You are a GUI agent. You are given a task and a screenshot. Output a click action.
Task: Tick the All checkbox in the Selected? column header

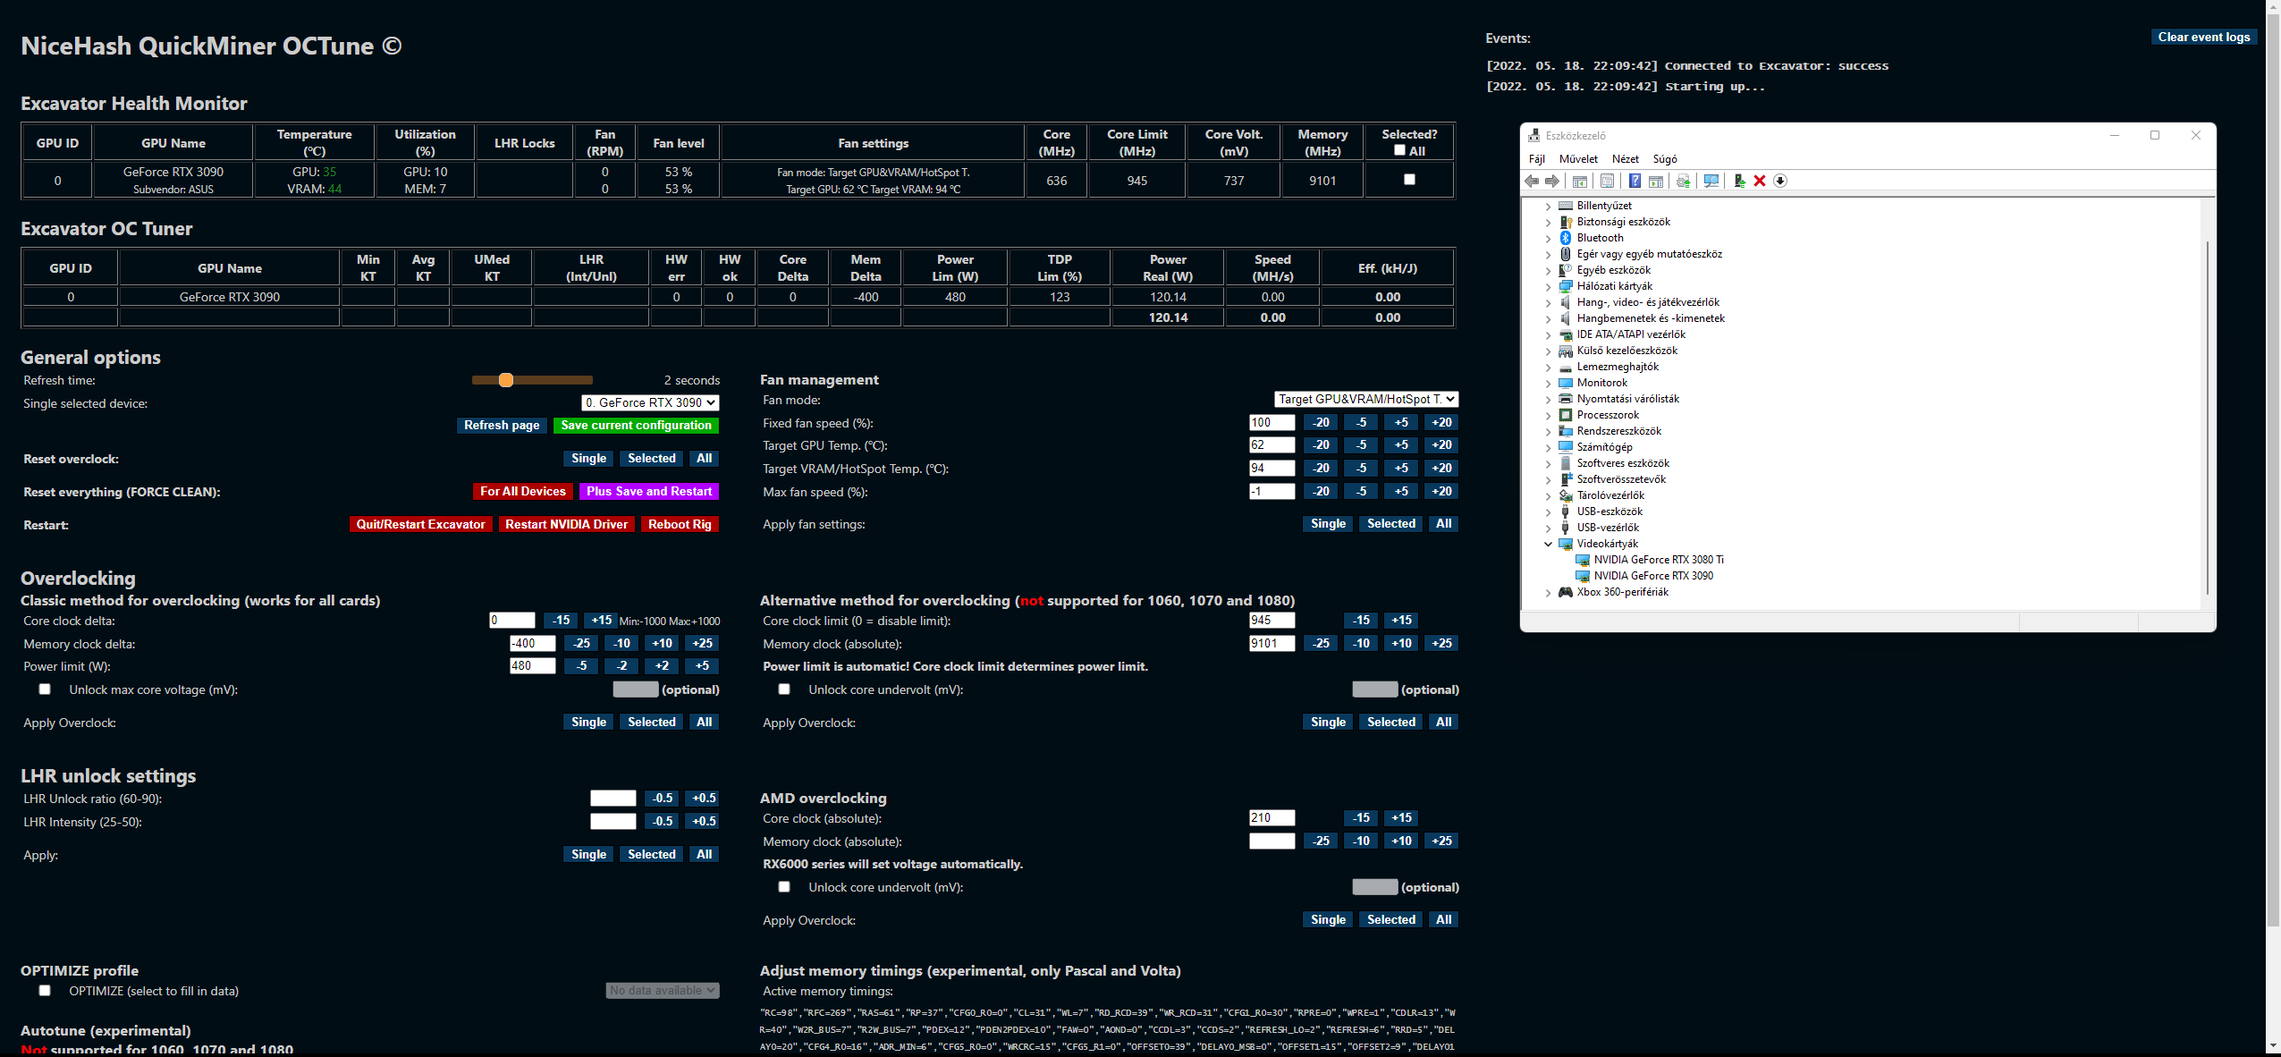1399,151
